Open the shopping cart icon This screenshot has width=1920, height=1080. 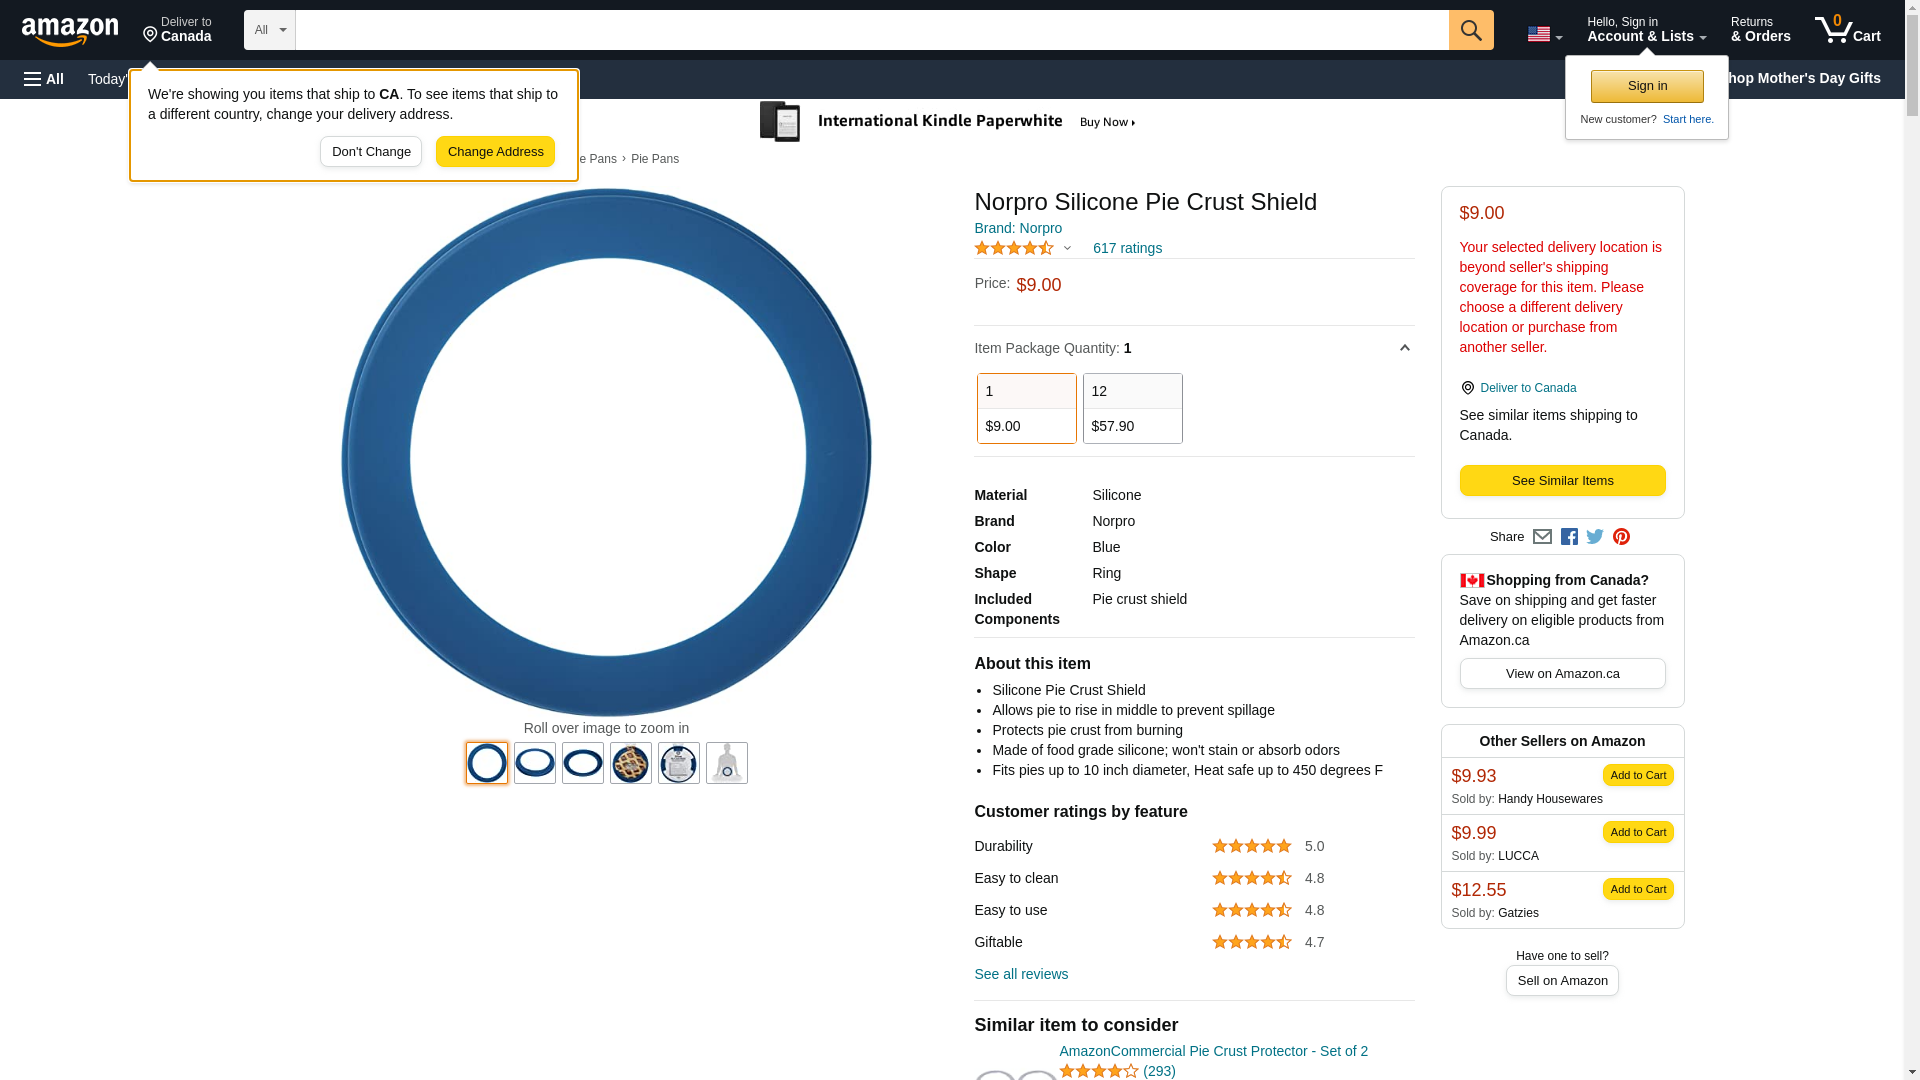pyautogui.click(x=1847, y=30)
